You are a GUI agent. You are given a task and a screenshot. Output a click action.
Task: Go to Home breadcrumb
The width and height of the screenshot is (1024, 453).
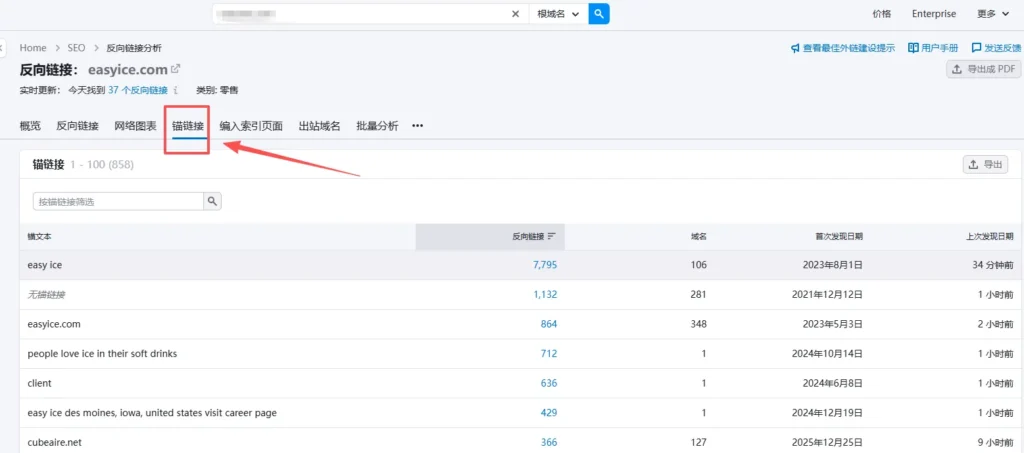pyautogui.click(x=33, y=48)
